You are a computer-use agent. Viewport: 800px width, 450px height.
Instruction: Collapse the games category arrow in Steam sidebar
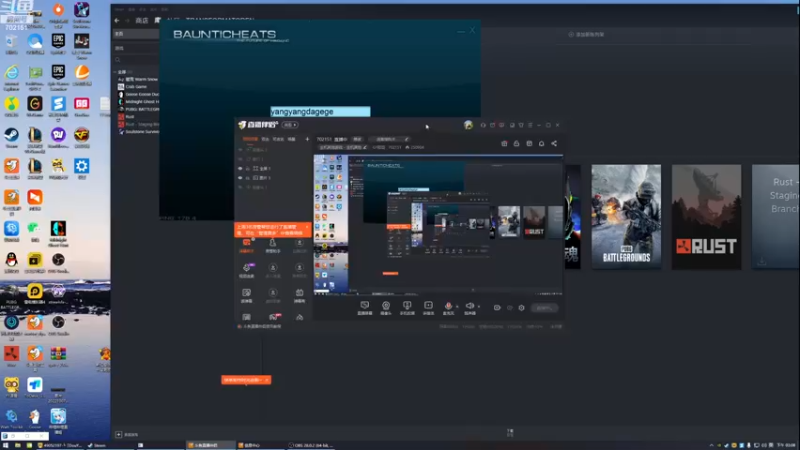coord(115,72)
